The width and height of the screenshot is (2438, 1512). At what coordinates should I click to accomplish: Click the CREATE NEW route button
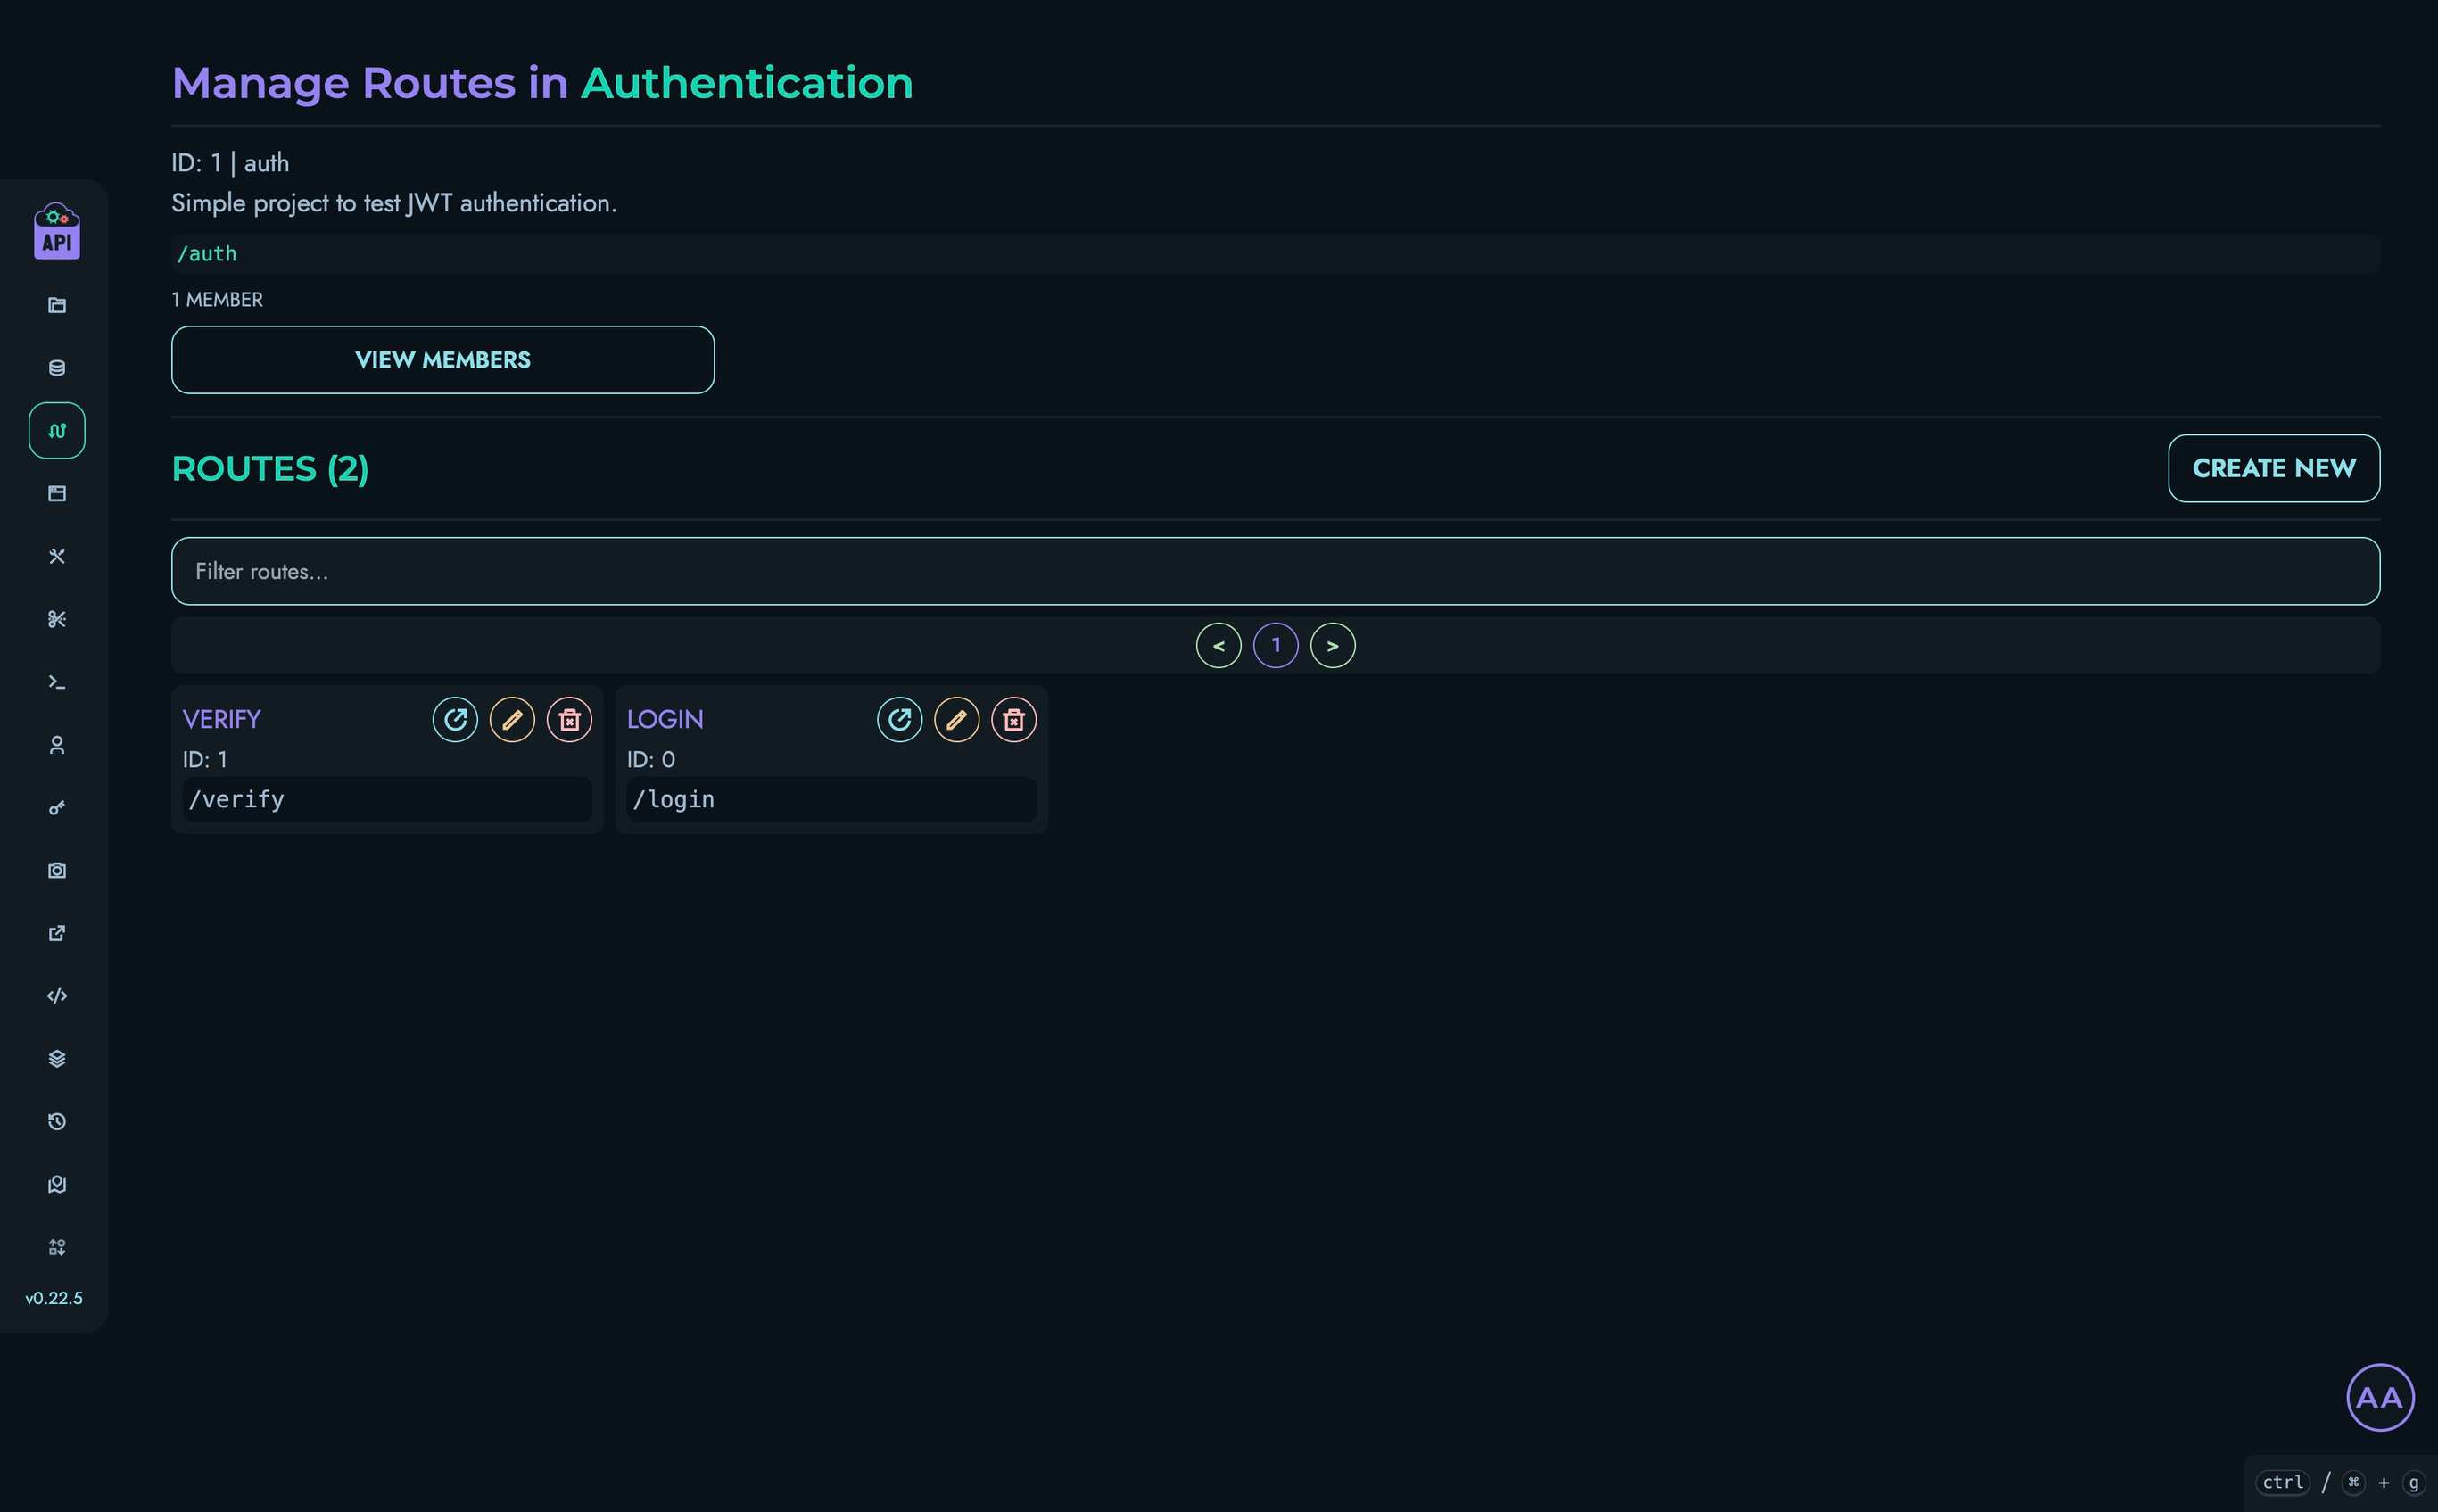tap(2273, 468)
